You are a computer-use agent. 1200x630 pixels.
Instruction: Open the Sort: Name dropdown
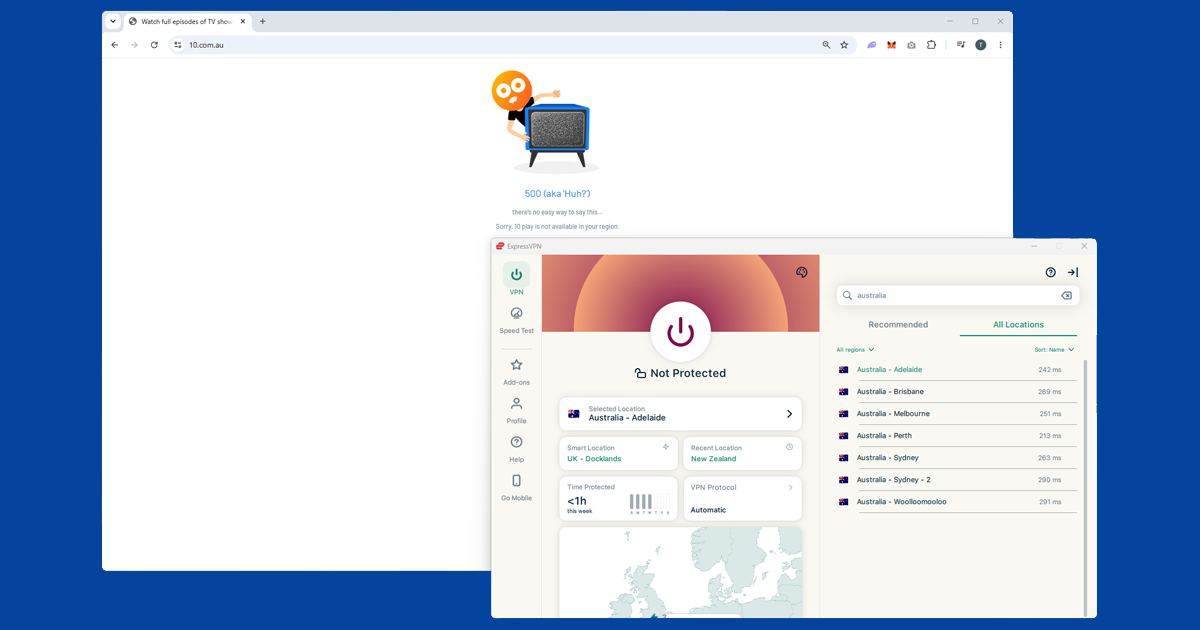pyautogui.click(x=1055, y=350)
